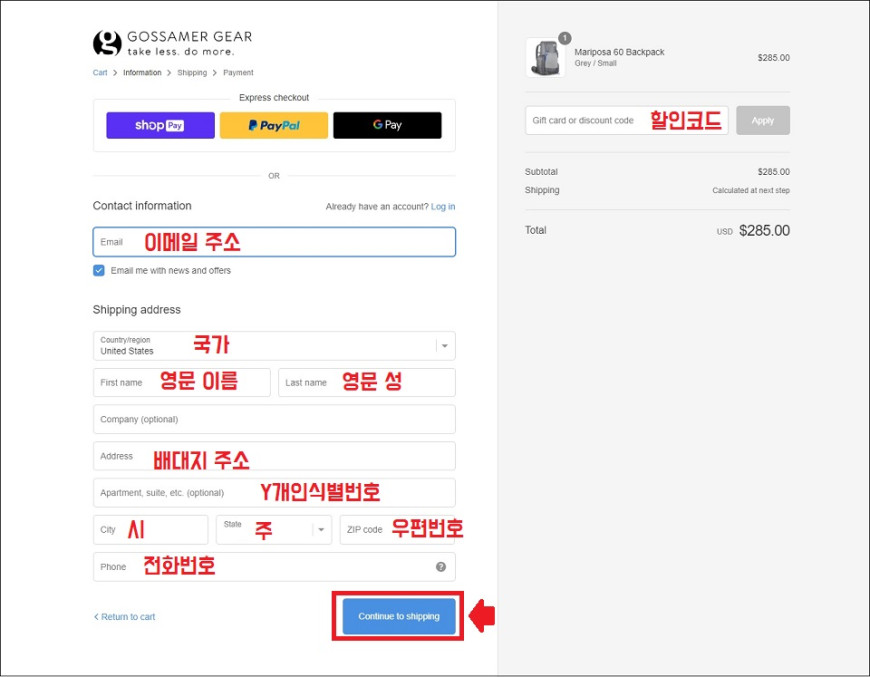The height and width of the screenshot is (677, 870).
Task: Focus the Company (optional) field
Action: coord(274,419)
